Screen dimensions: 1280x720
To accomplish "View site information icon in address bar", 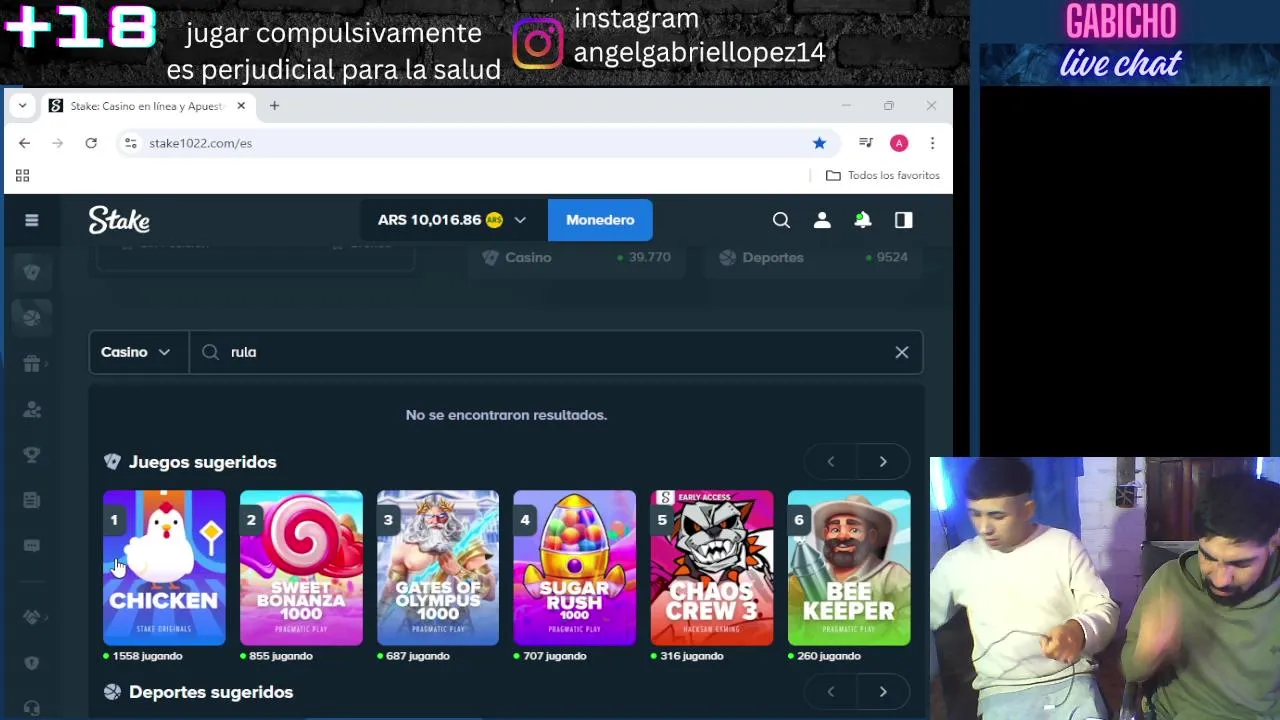I will coord(130,143).
